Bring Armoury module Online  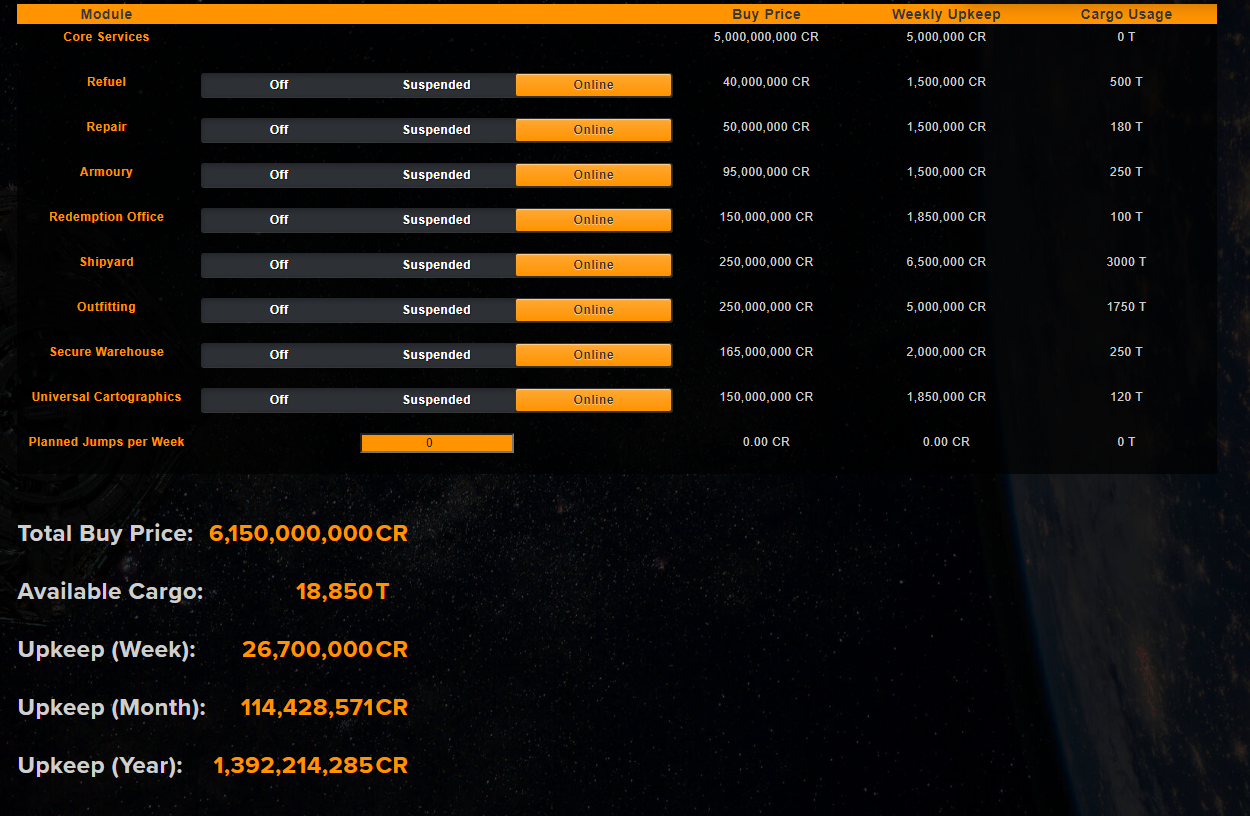tap(593, 175)
